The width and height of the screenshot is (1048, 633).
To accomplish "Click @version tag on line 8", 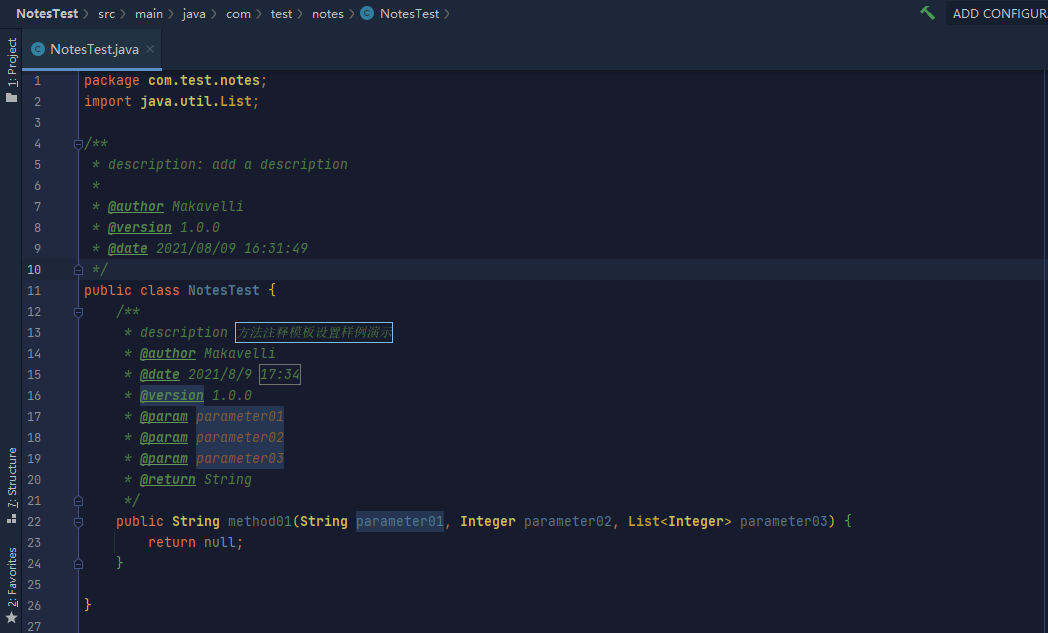I will click(x=140, y=227).
